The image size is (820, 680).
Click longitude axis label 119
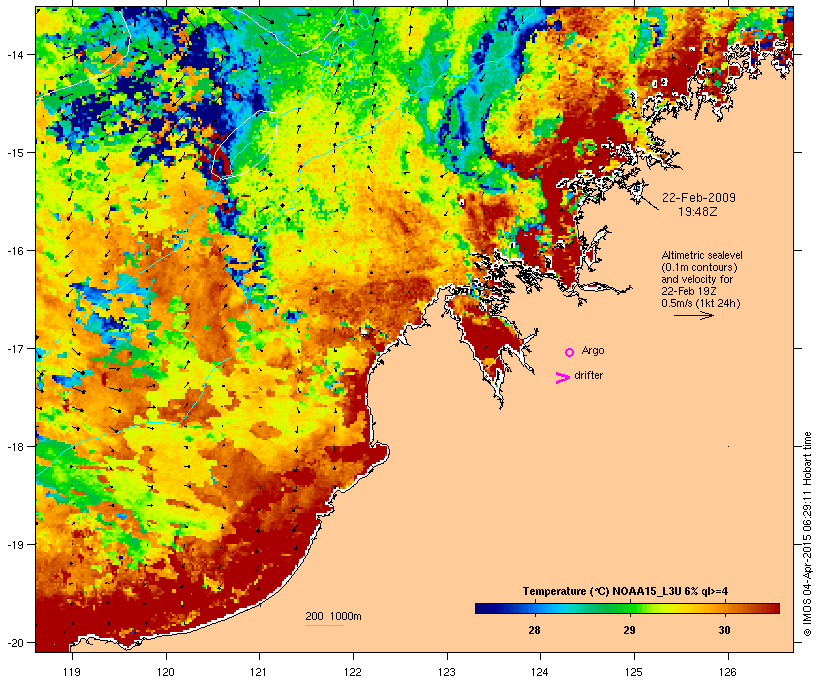tap(72, 672)
